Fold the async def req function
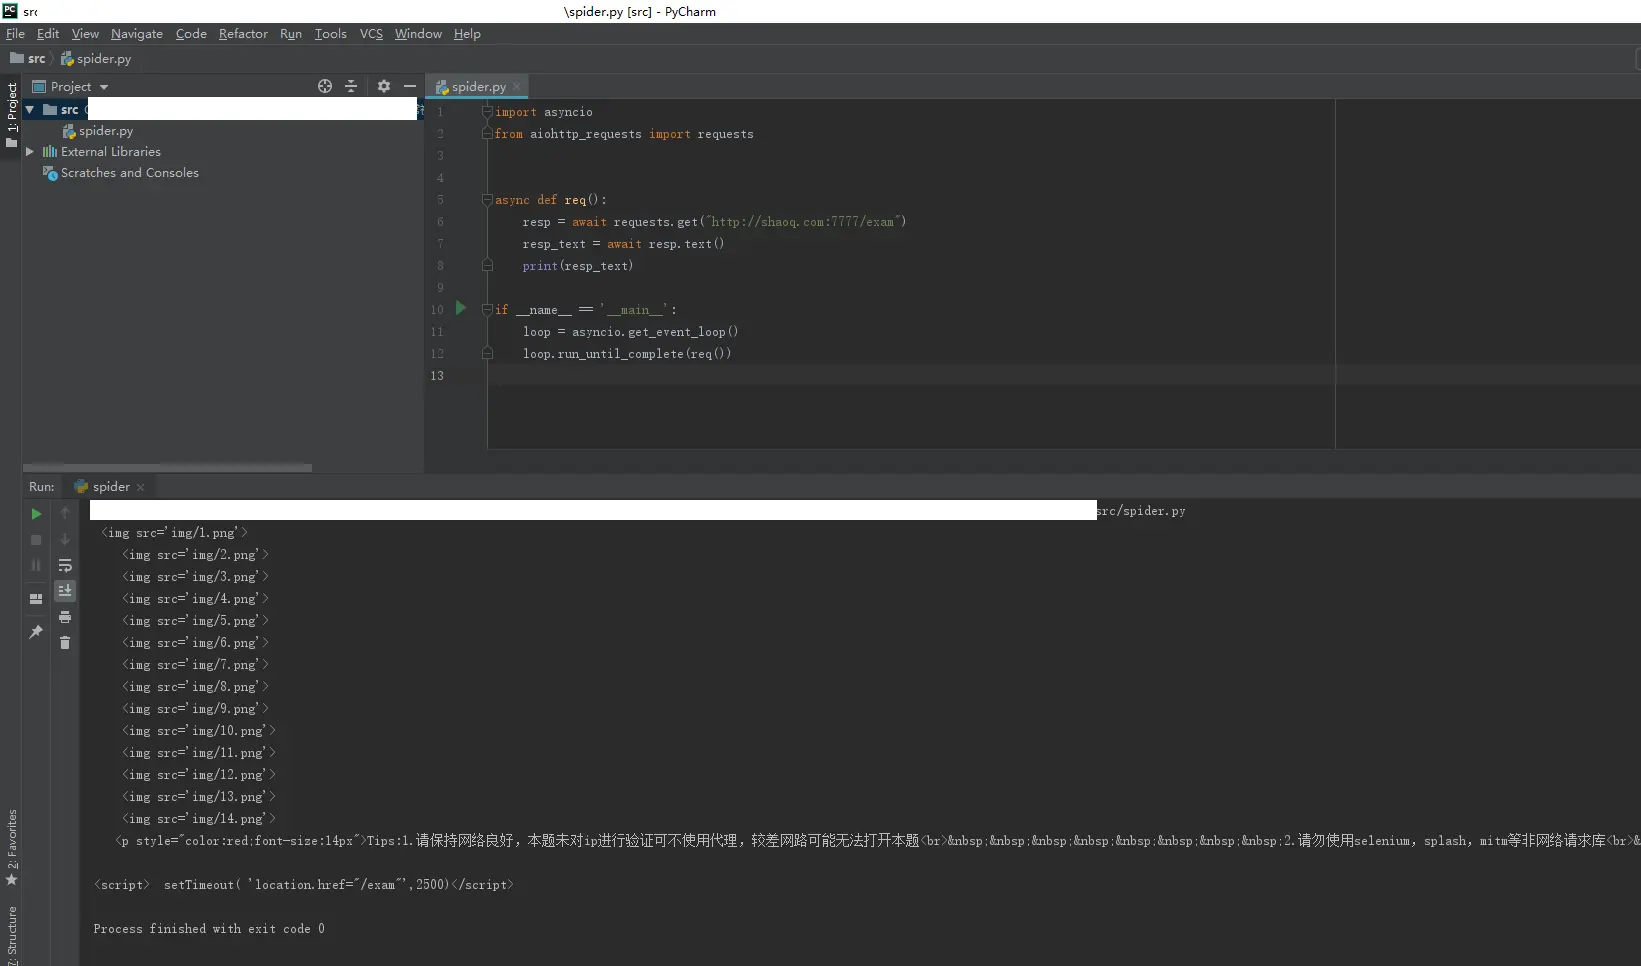Image resolution: width=1641 pixels, height=966 pixels. [487, 200]
